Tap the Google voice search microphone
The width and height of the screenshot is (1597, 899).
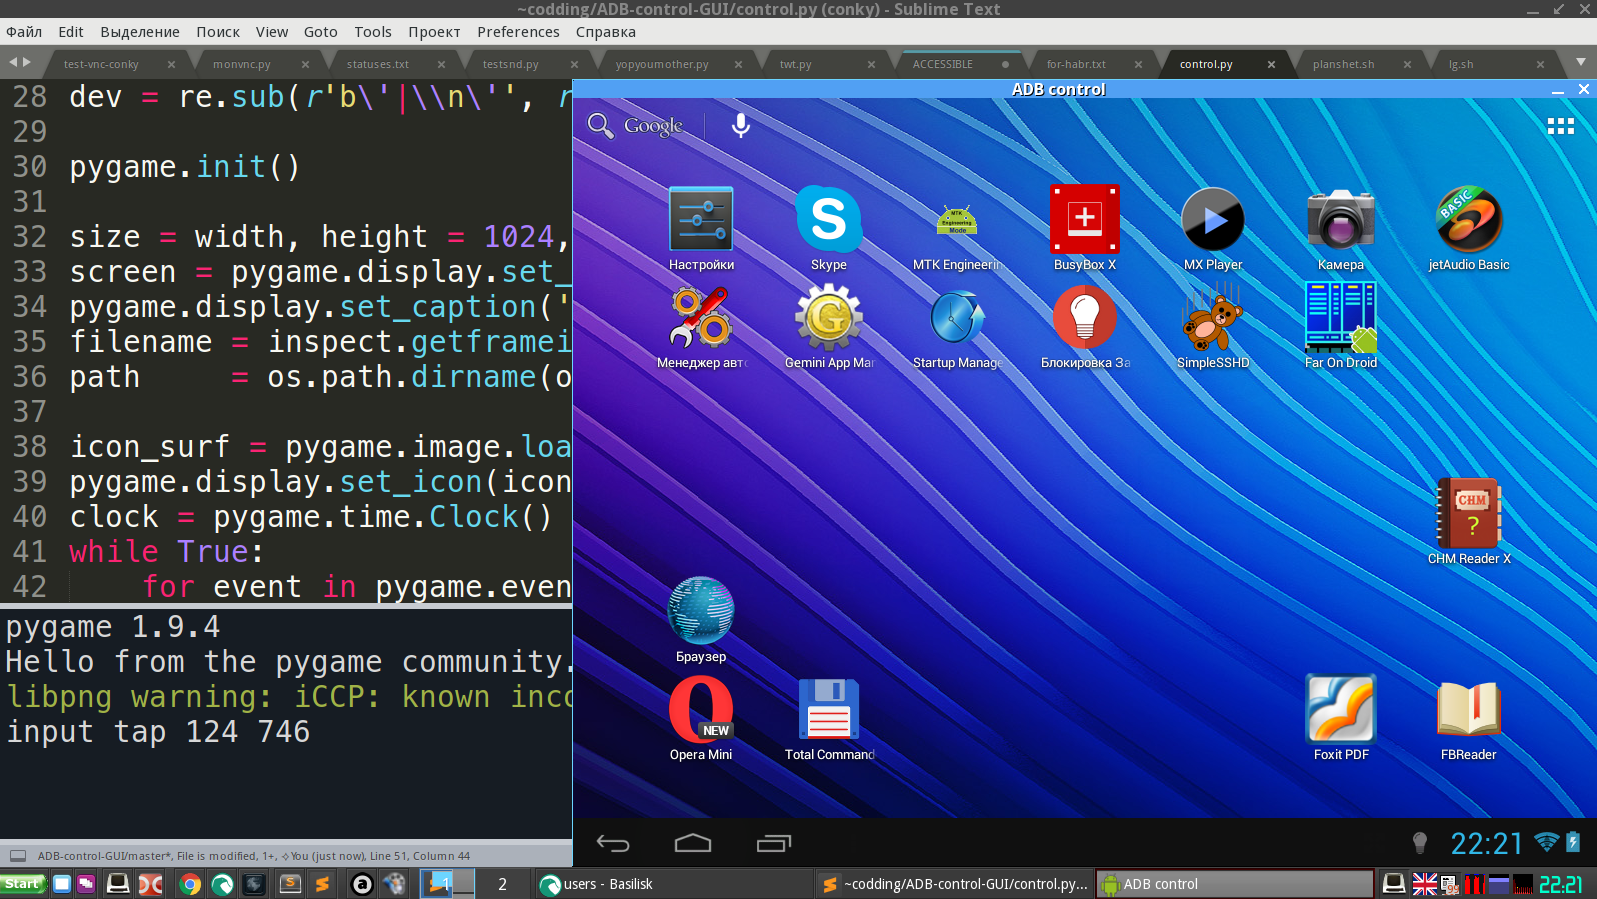click(x=741, y=125)
